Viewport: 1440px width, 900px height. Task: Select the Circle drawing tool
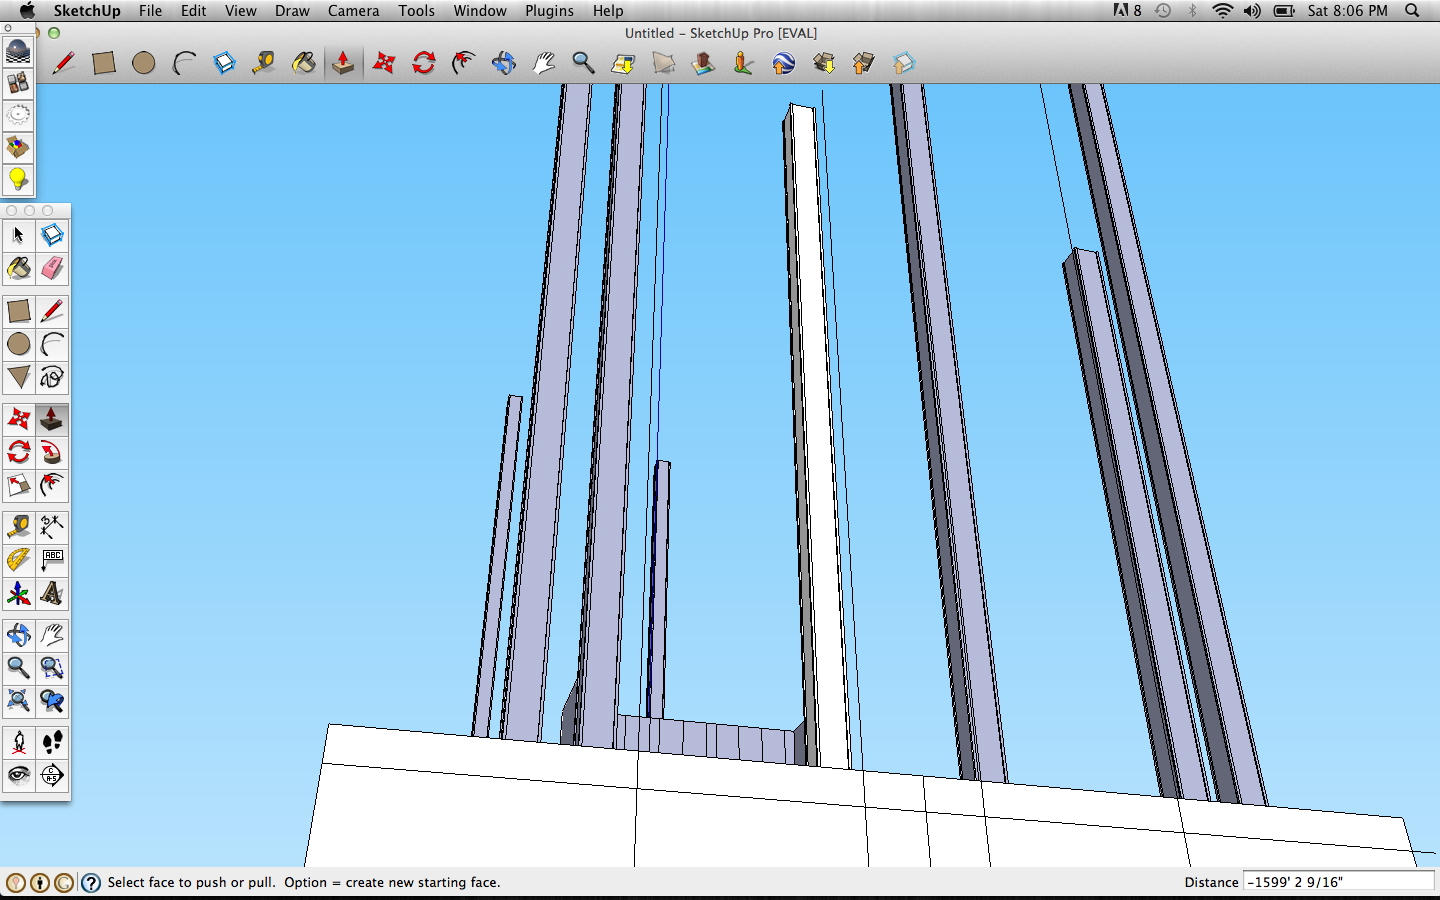[144, 63]
